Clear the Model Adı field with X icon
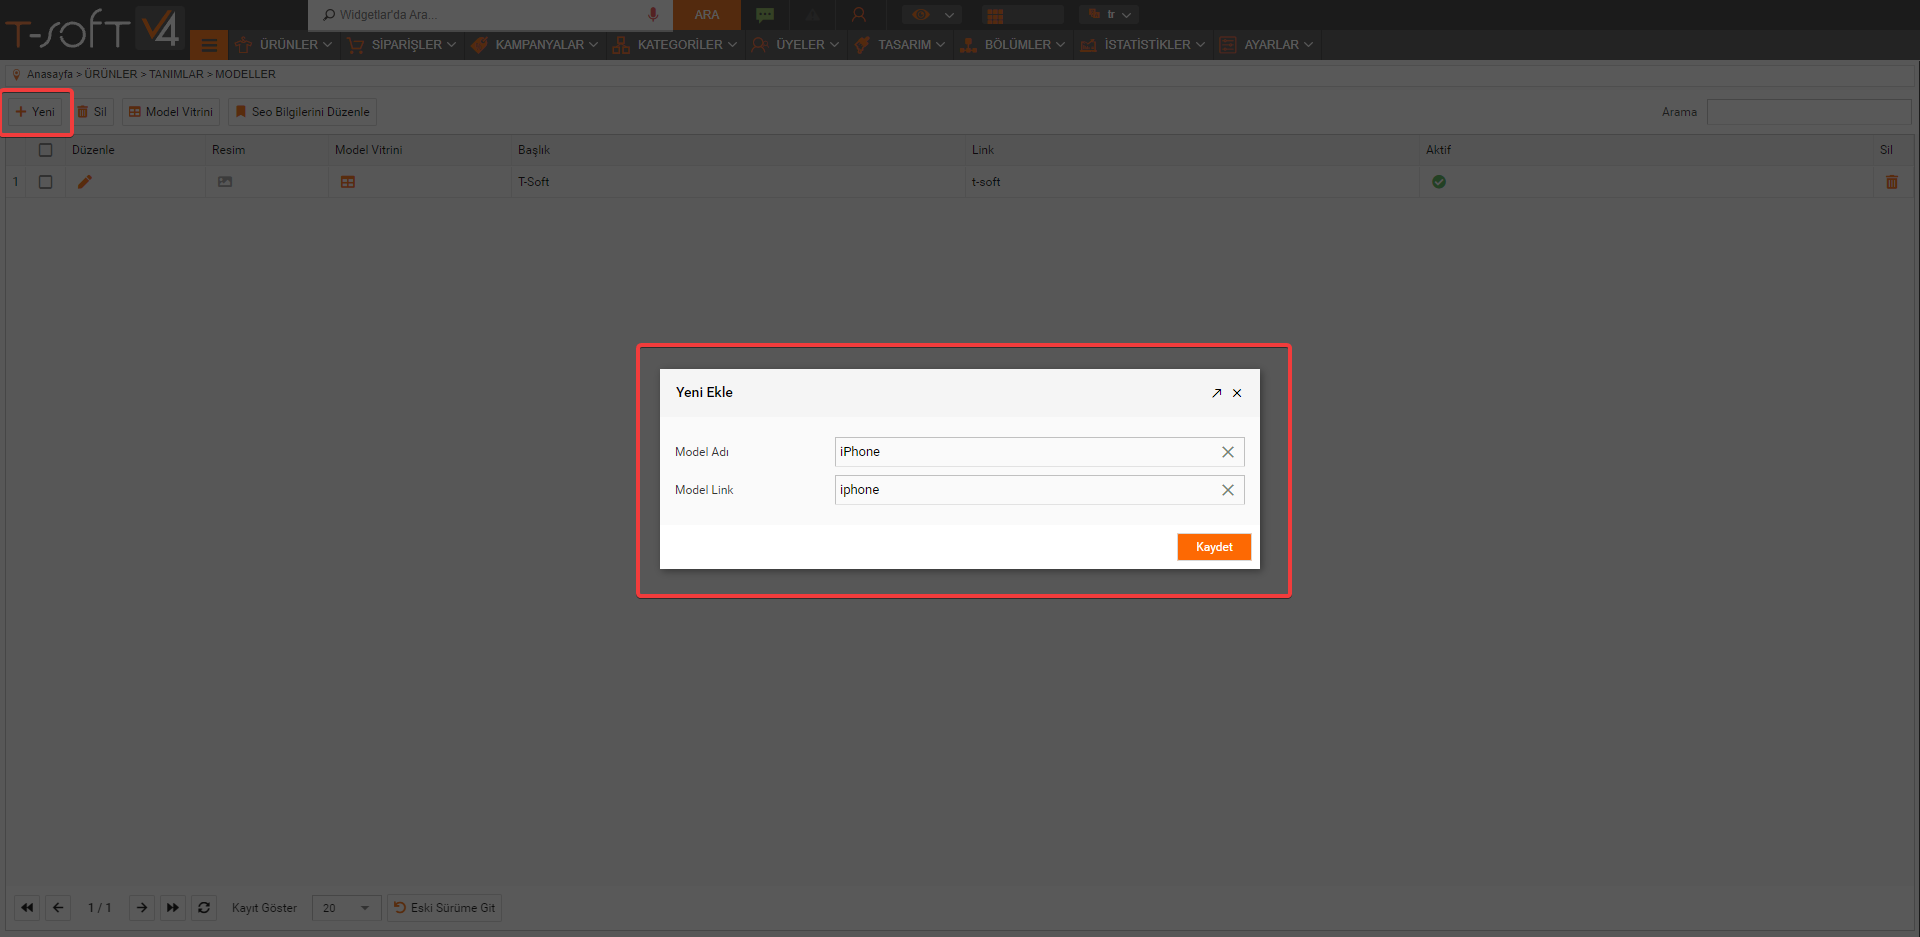Viewport: 1920px width, 937px height. (x=1228, y=452)
